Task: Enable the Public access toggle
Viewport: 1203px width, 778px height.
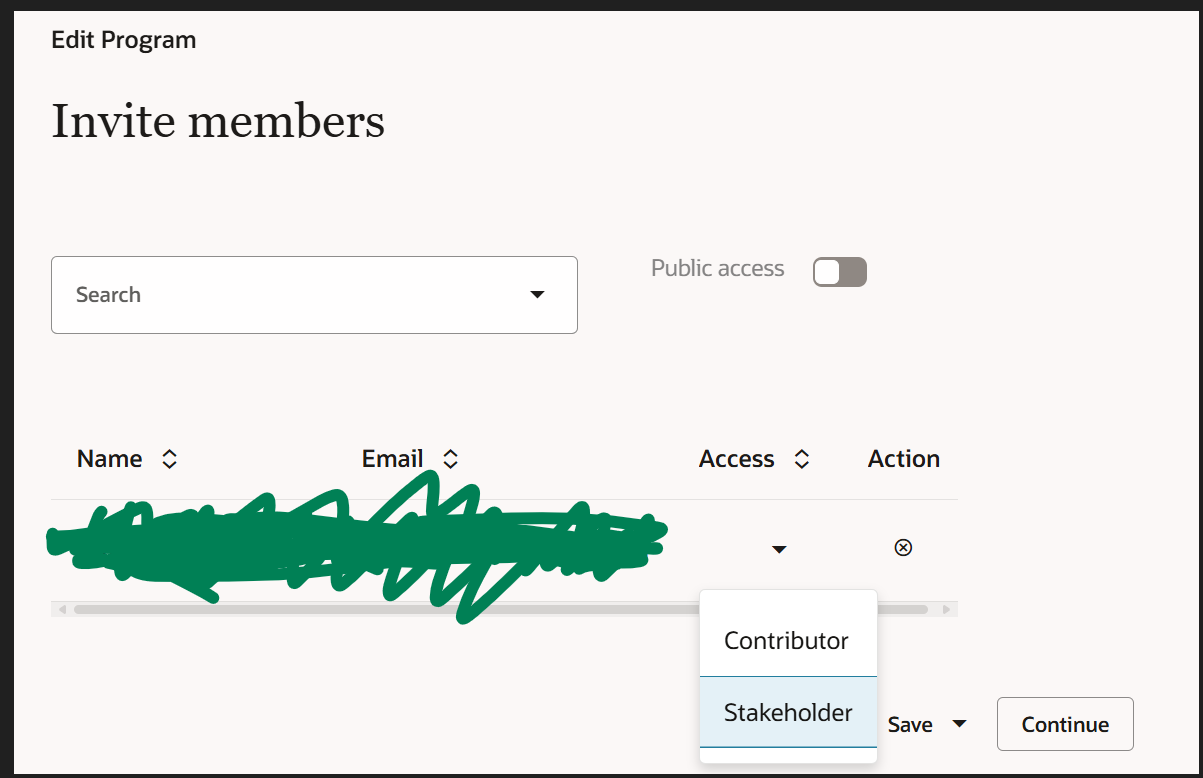Action: pos(839,271)
